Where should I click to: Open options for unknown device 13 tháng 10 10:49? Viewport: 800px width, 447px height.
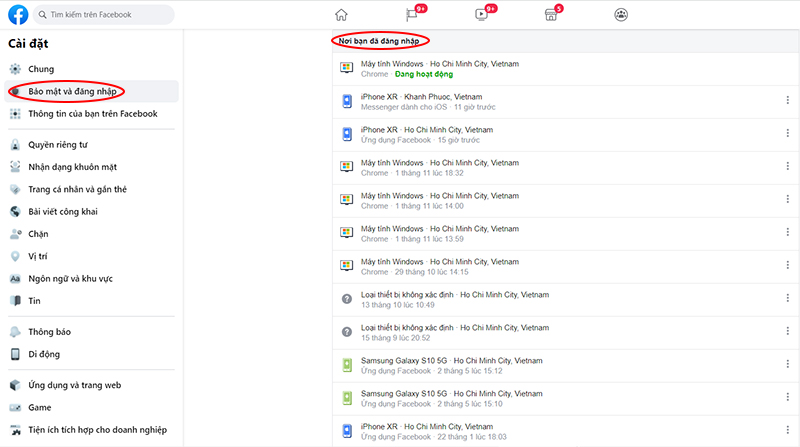(x=788, y=298)
